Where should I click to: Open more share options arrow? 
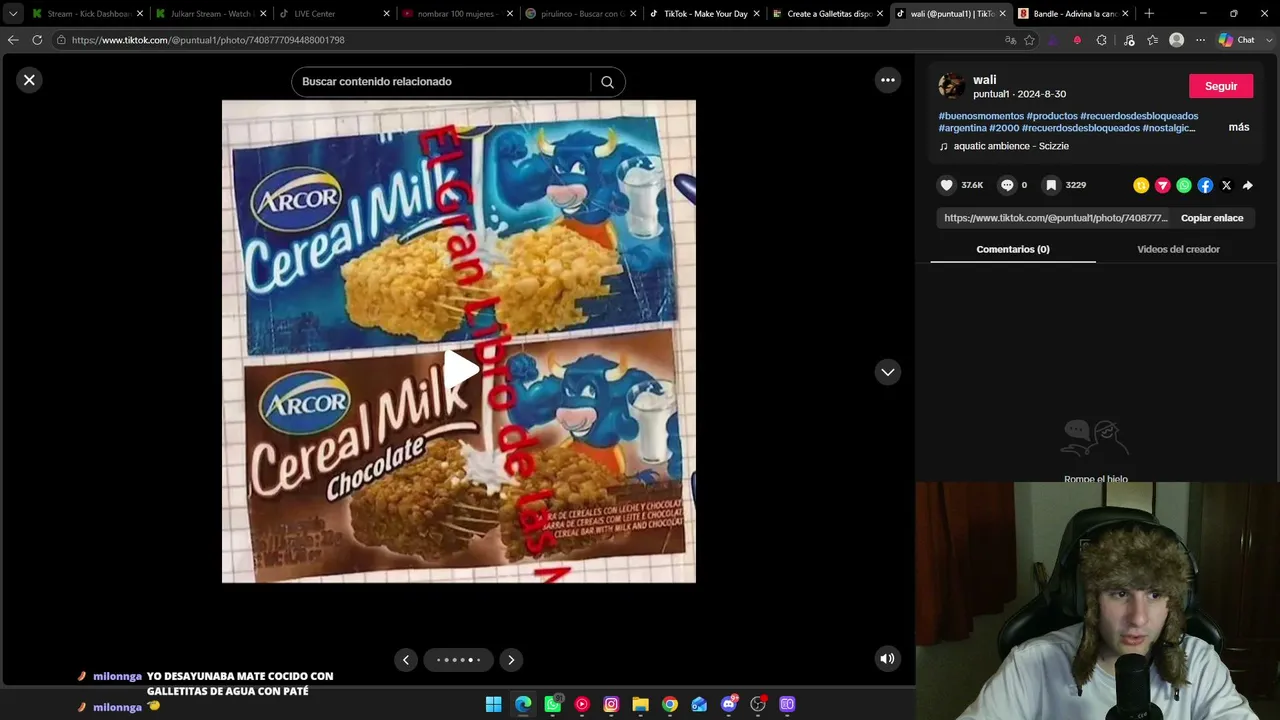[1248, 185]
